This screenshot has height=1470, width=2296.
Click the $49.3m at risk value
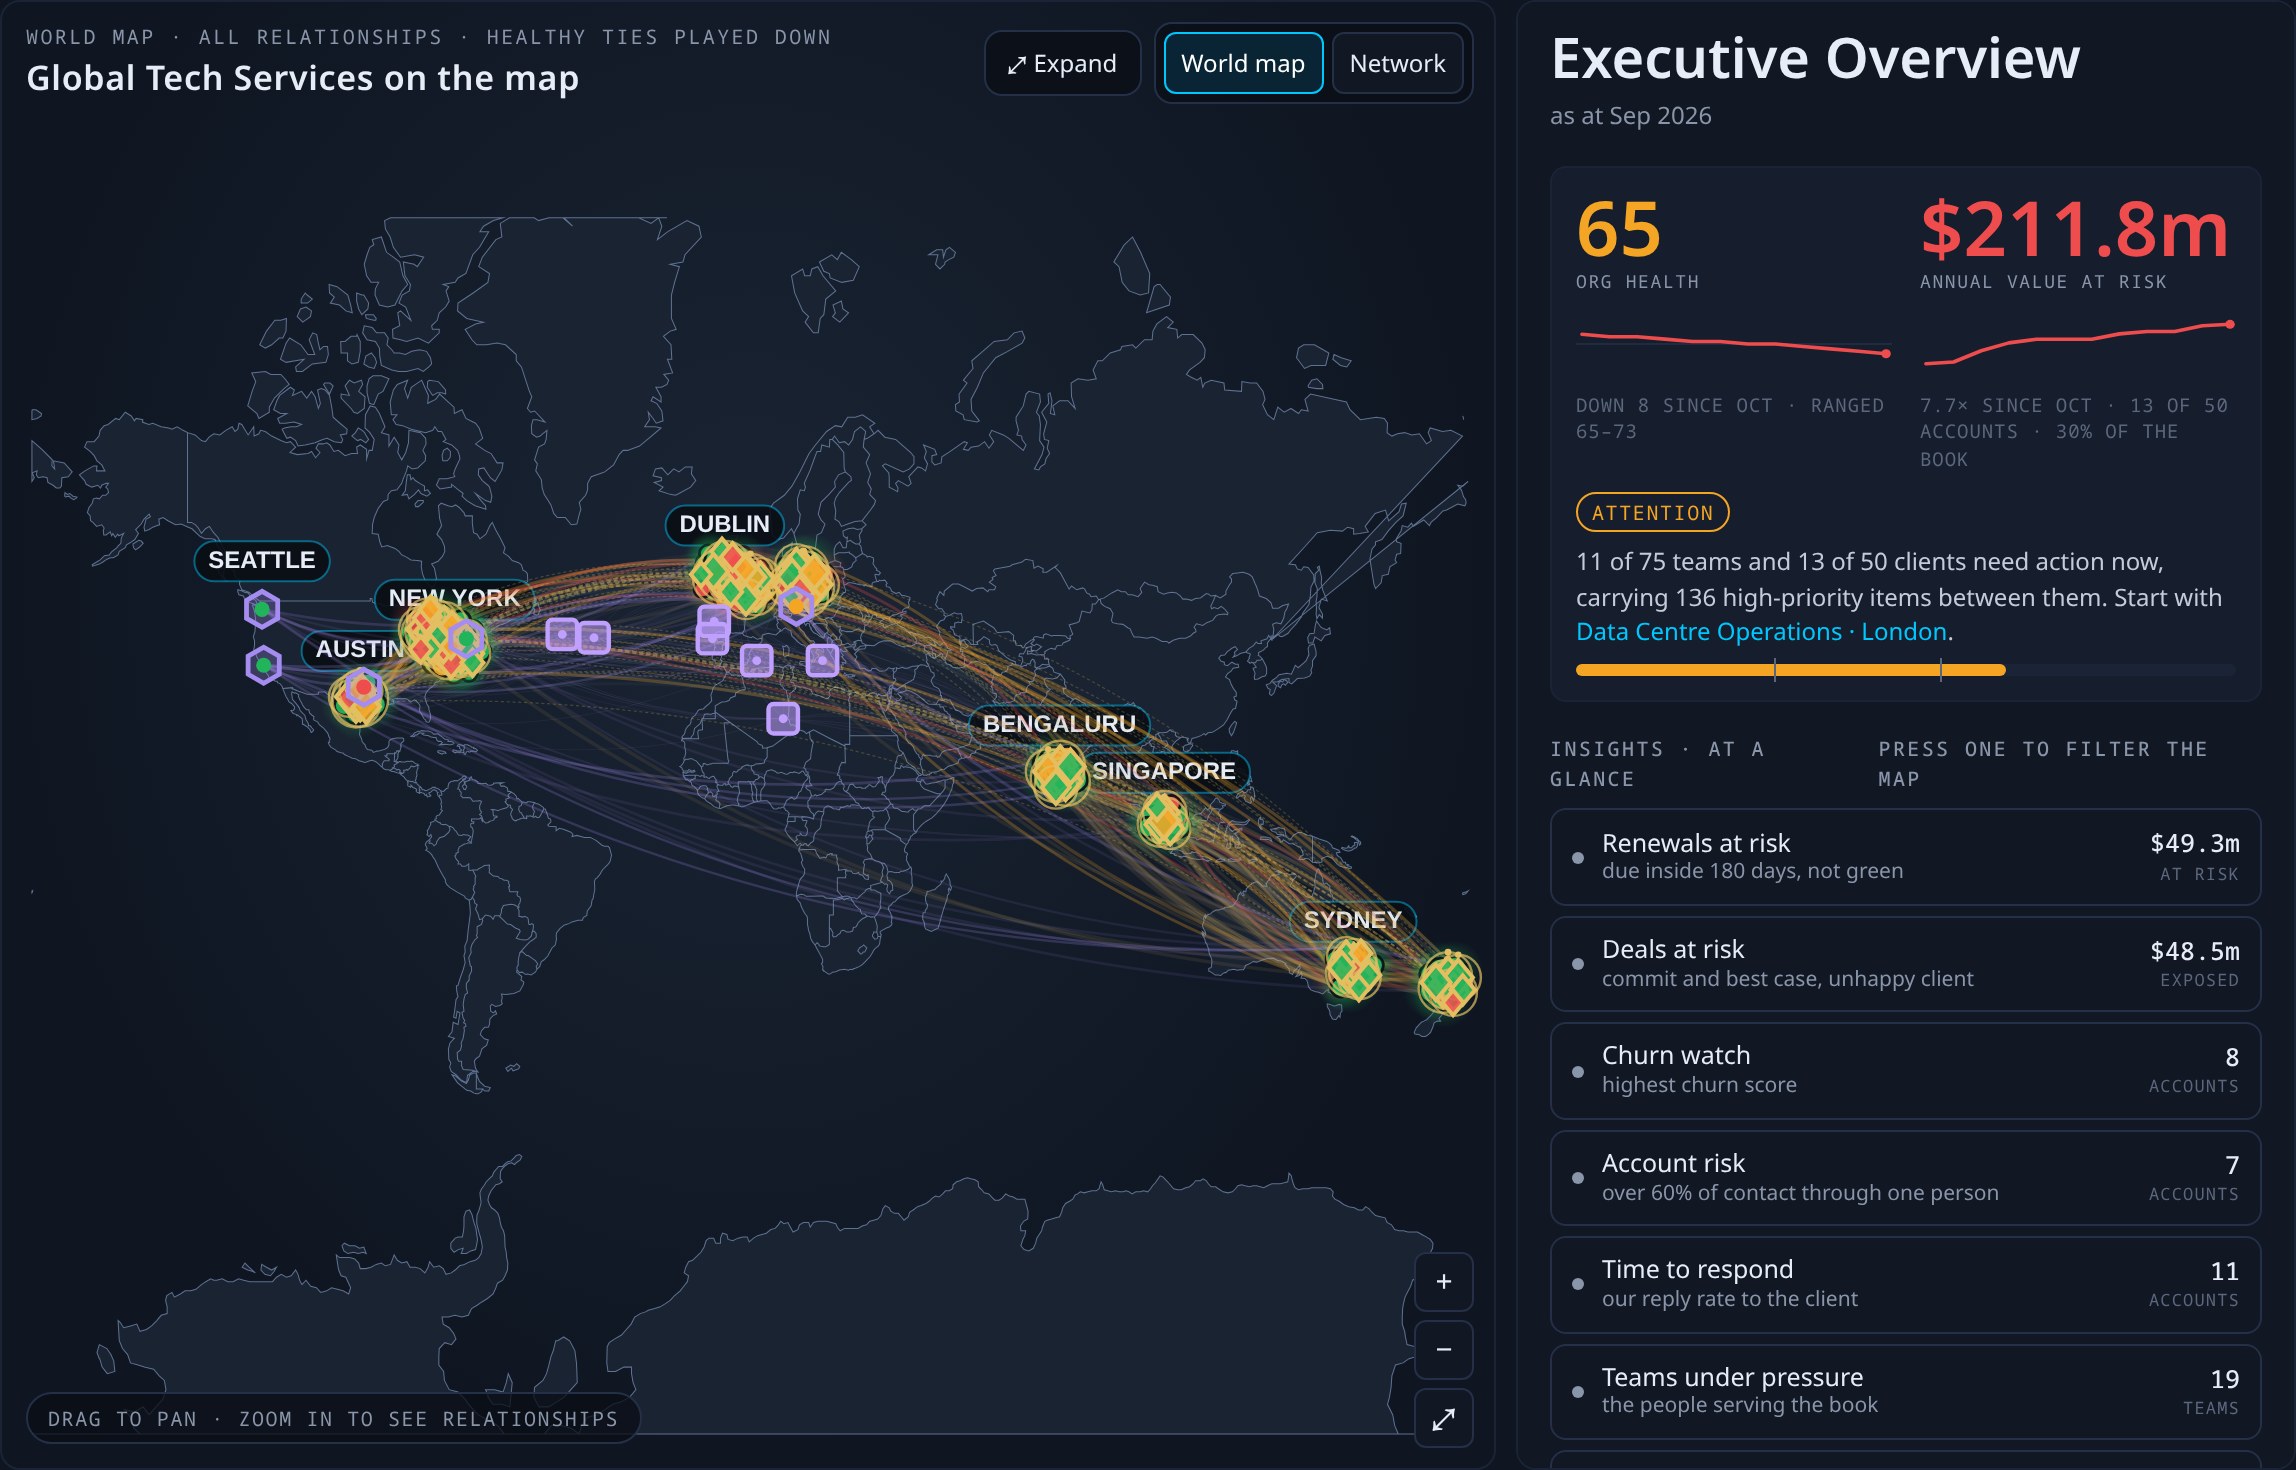(2194, 843)
